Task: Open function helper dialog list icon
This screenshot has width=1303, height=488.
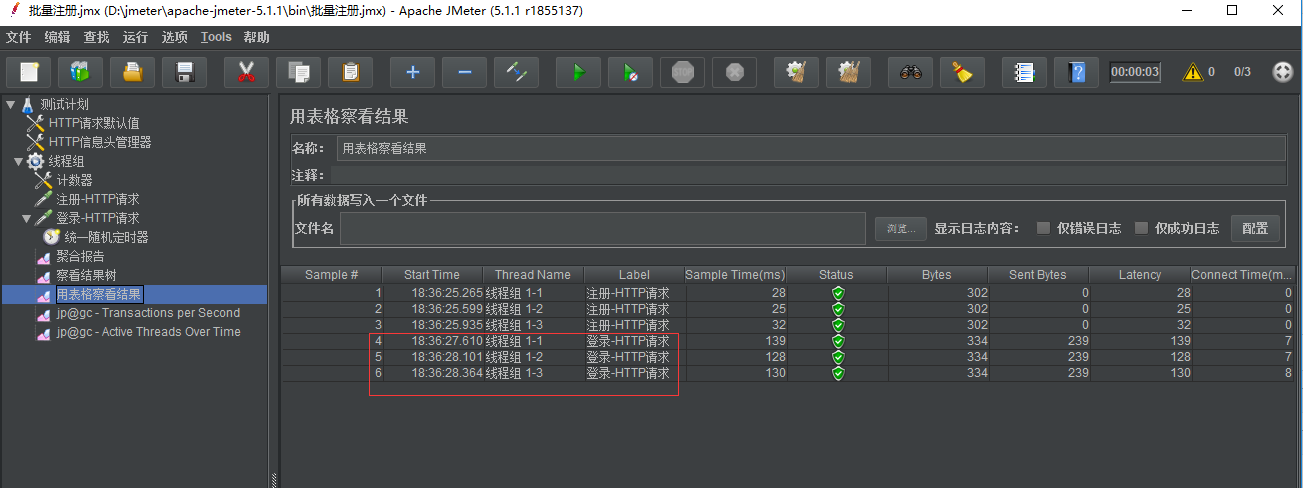Action: point(1024,72)
